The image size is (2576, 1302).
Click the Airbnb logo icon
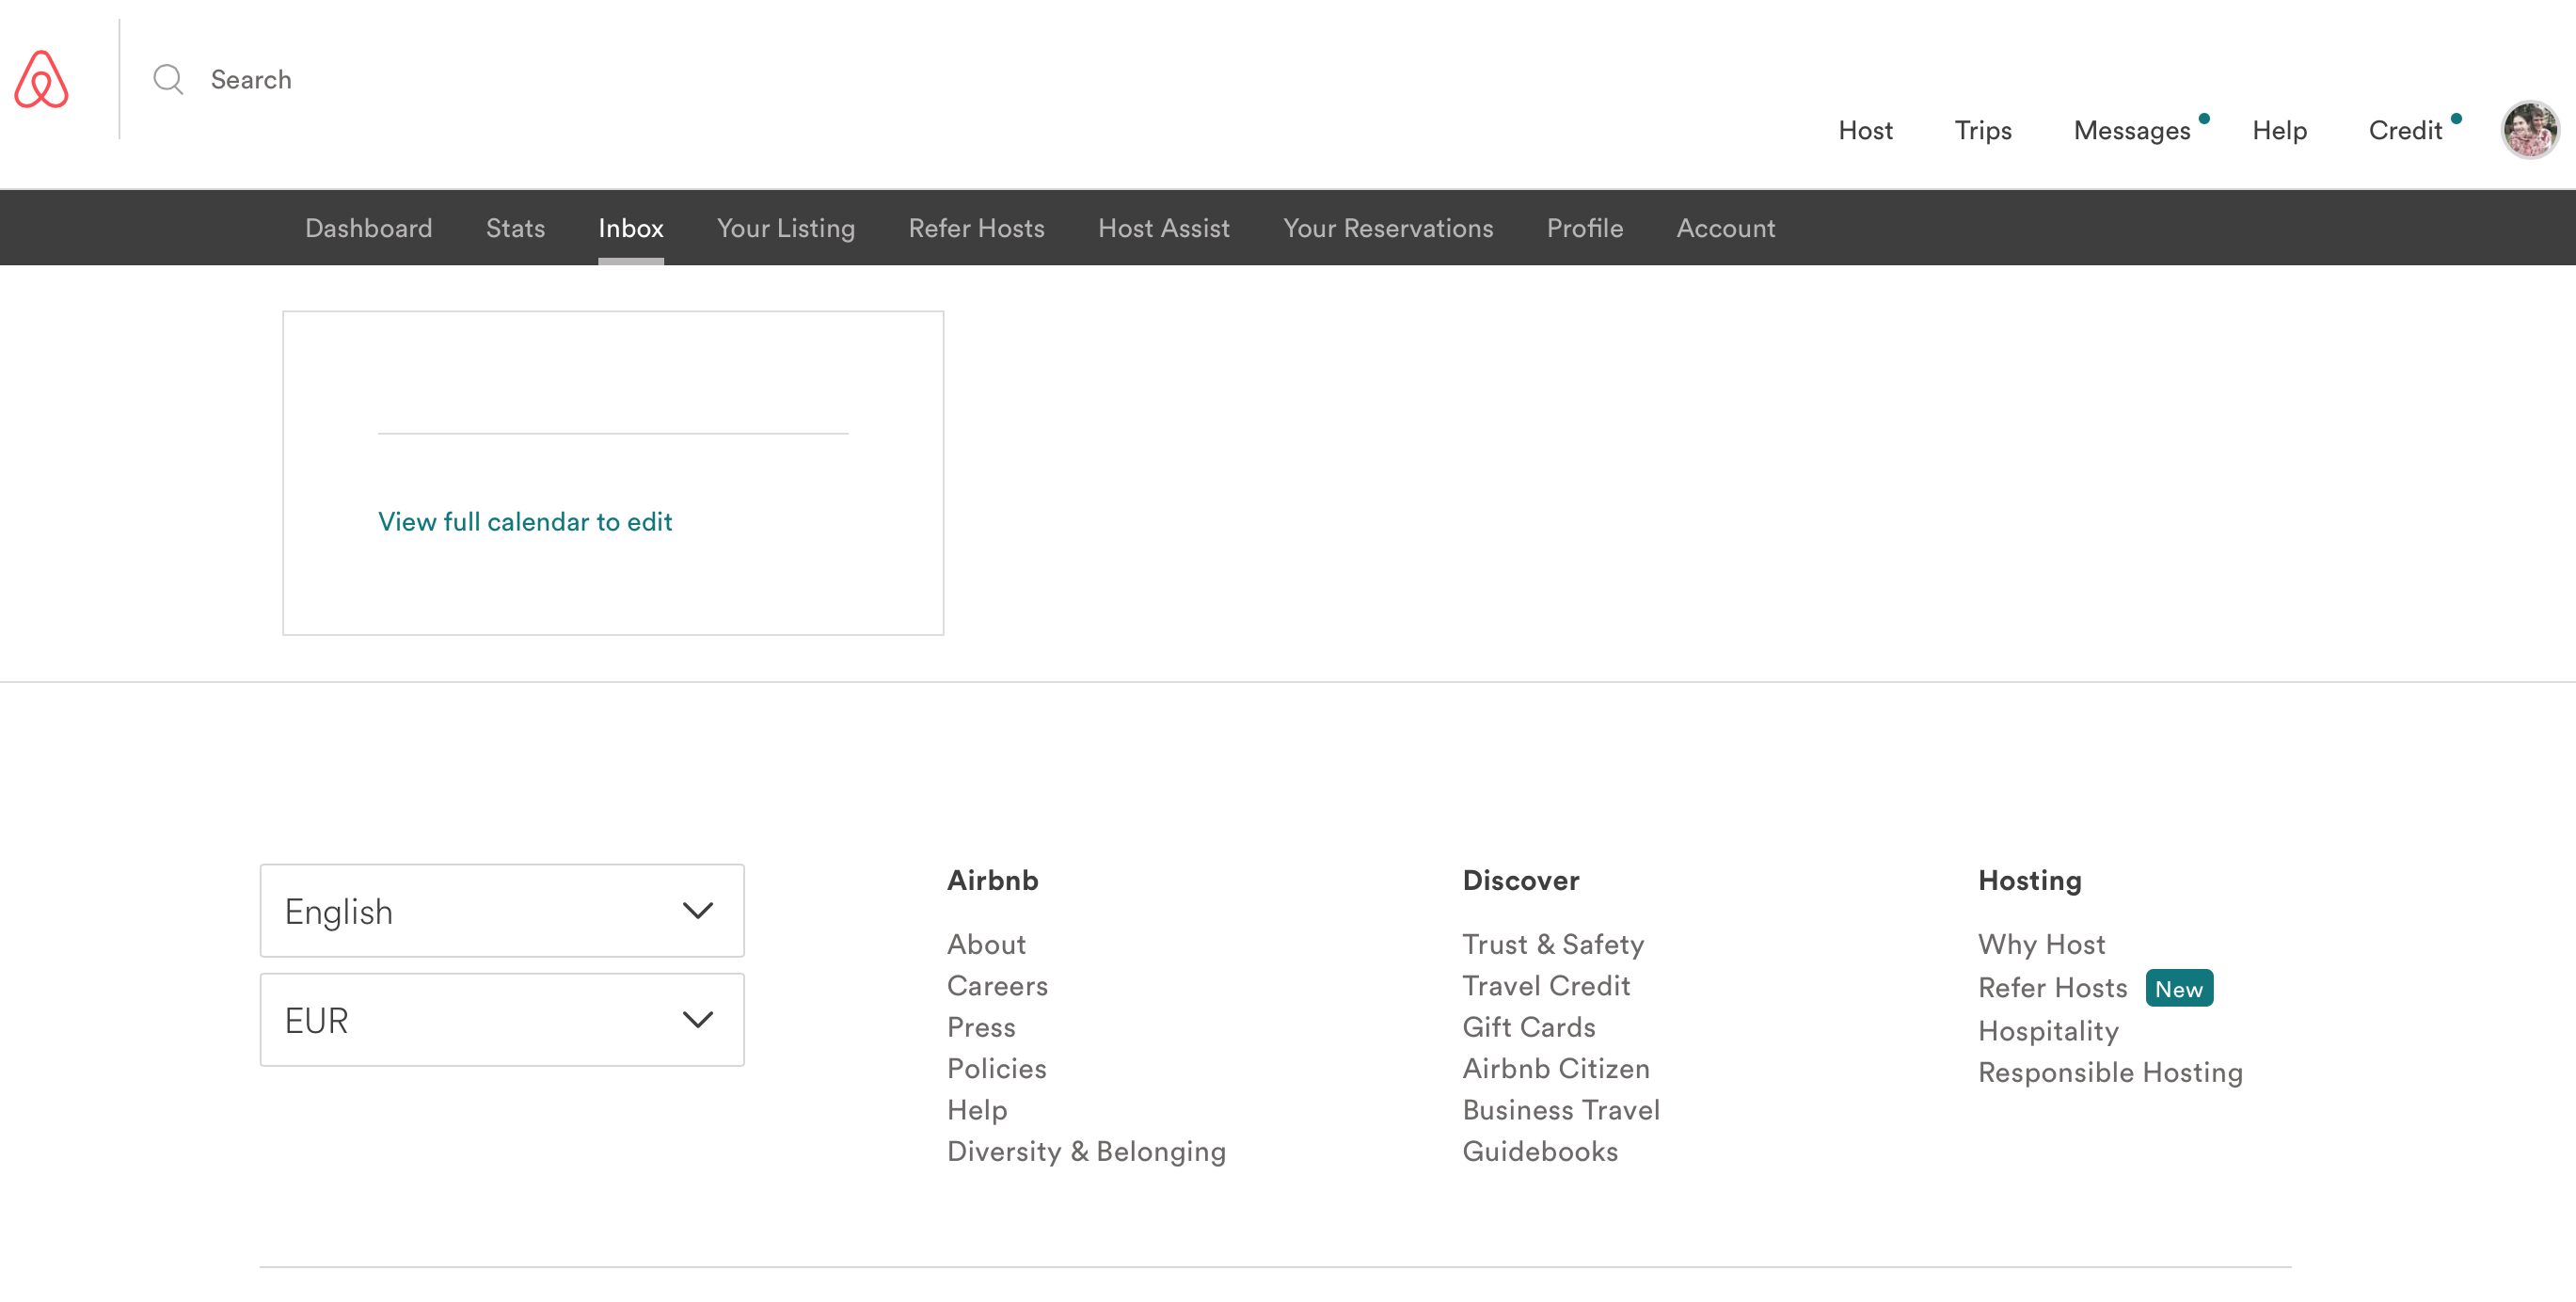click(x=41, y=79)
